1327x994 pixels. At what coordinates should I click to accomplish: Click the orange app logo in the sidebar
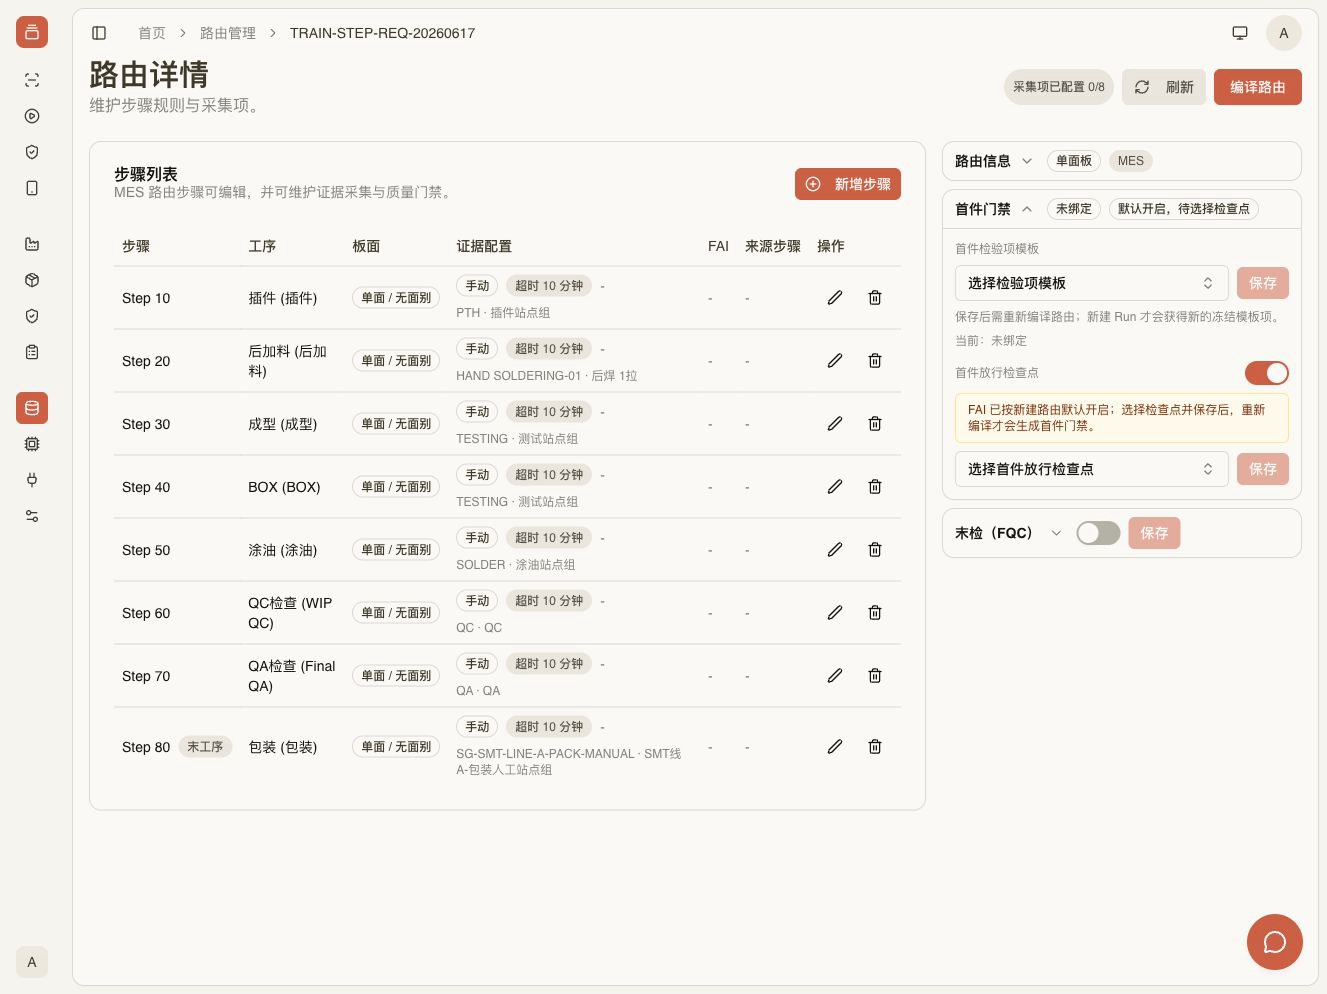[x=32, y=32]
